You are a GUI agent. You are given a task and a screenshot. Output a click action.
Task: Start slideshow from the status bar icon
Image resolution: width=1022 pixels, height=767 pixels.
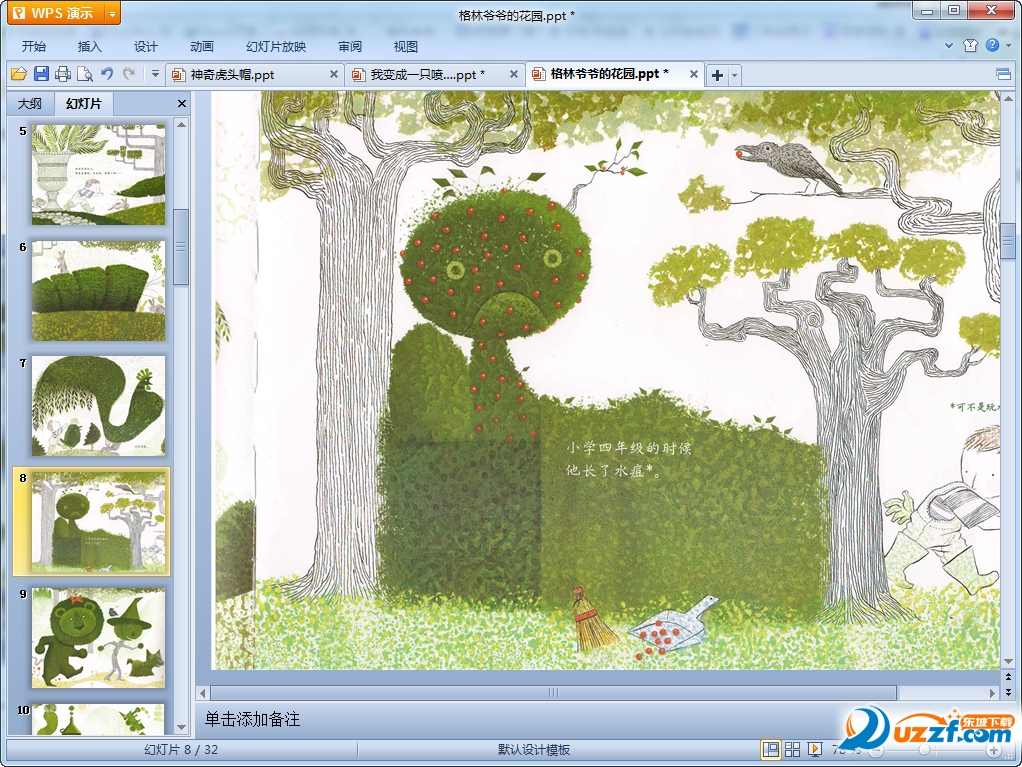click(x=815, y=749)
